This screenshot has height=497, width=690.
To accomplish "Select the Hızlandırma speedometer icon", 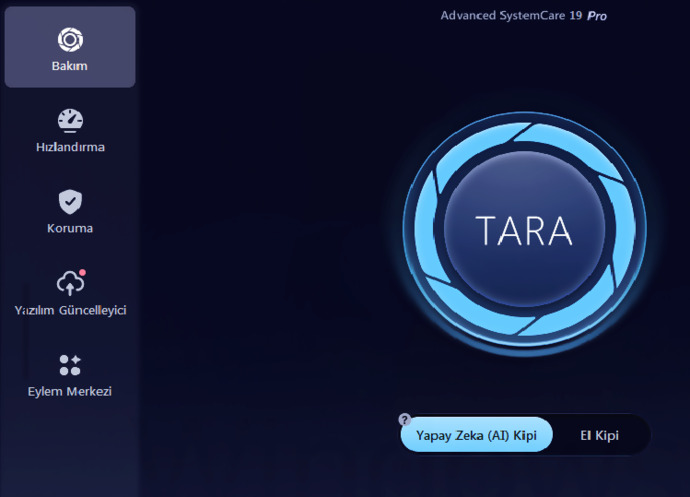I will 70,121.
